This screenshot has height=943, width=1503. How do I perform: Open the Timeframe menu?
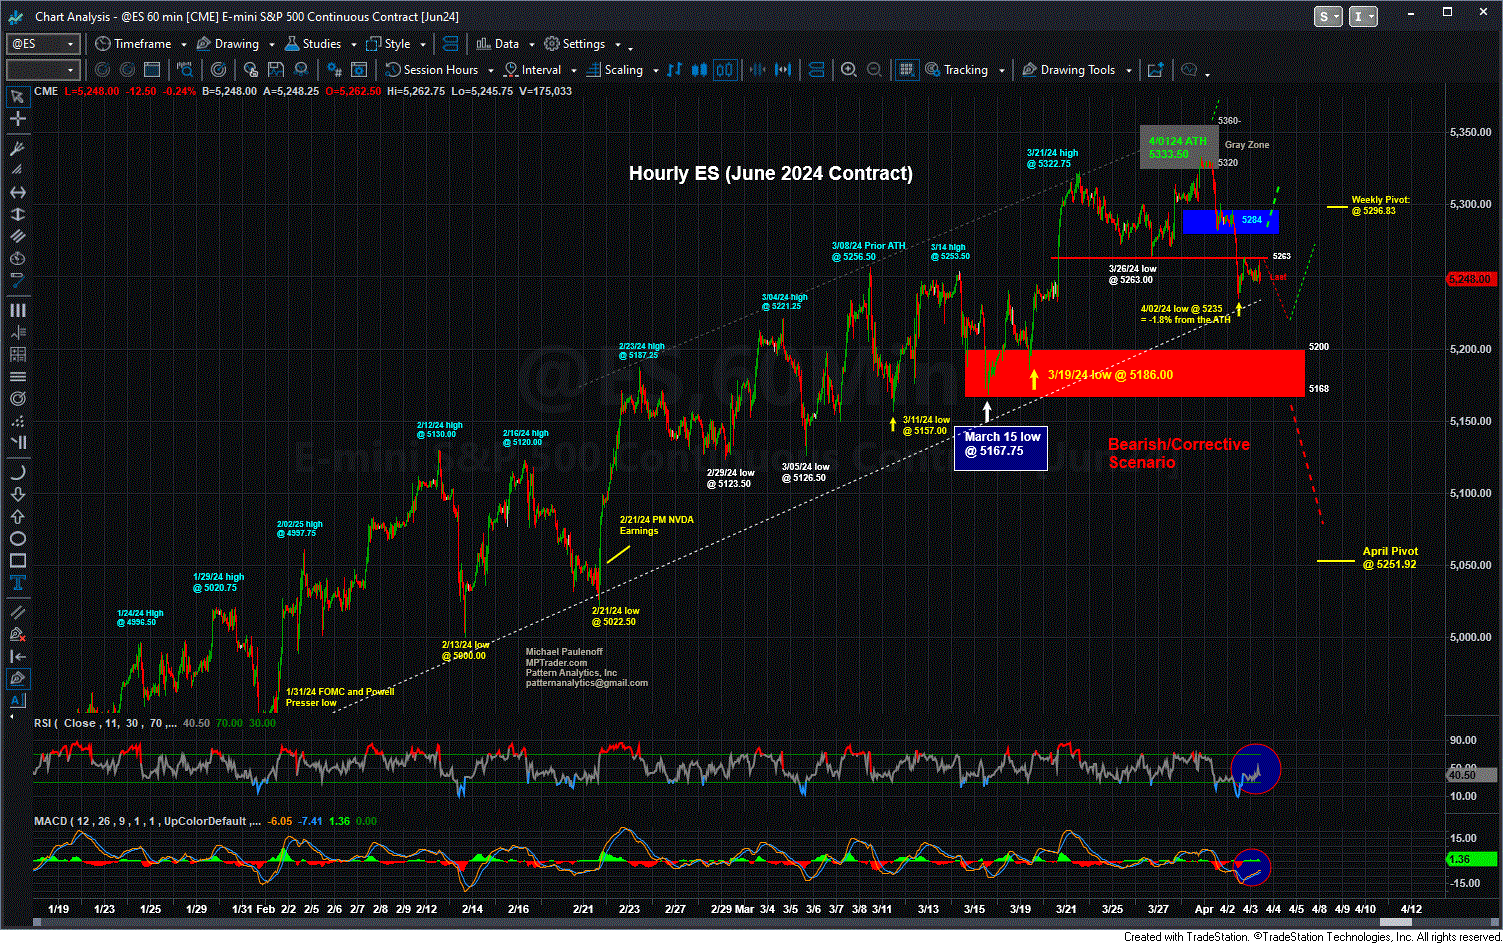pyautogui.click(x=133, y=44)
